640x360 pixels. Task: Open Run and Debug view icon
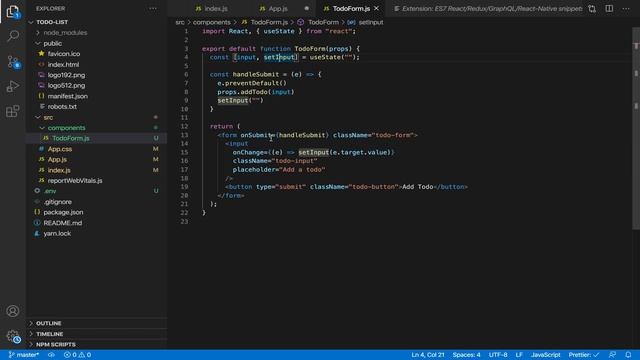click(13, 86)
